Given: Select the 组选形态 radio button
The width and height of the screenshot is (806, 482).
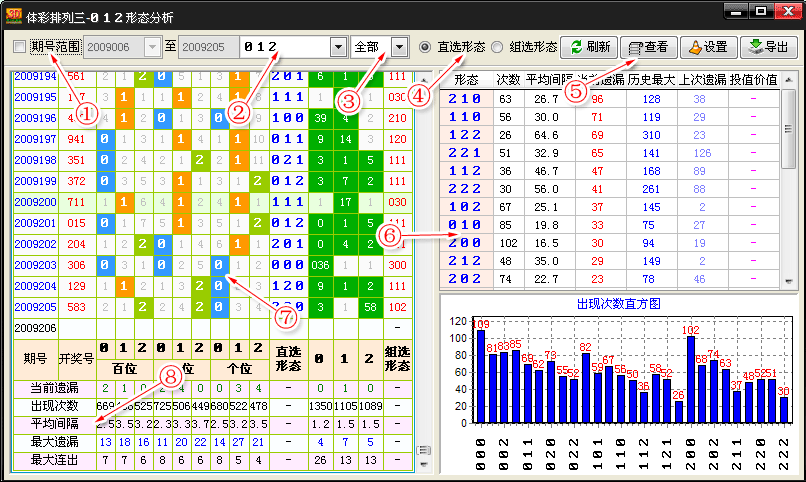Looking at the screenshot, I should (x=497, y=47).
